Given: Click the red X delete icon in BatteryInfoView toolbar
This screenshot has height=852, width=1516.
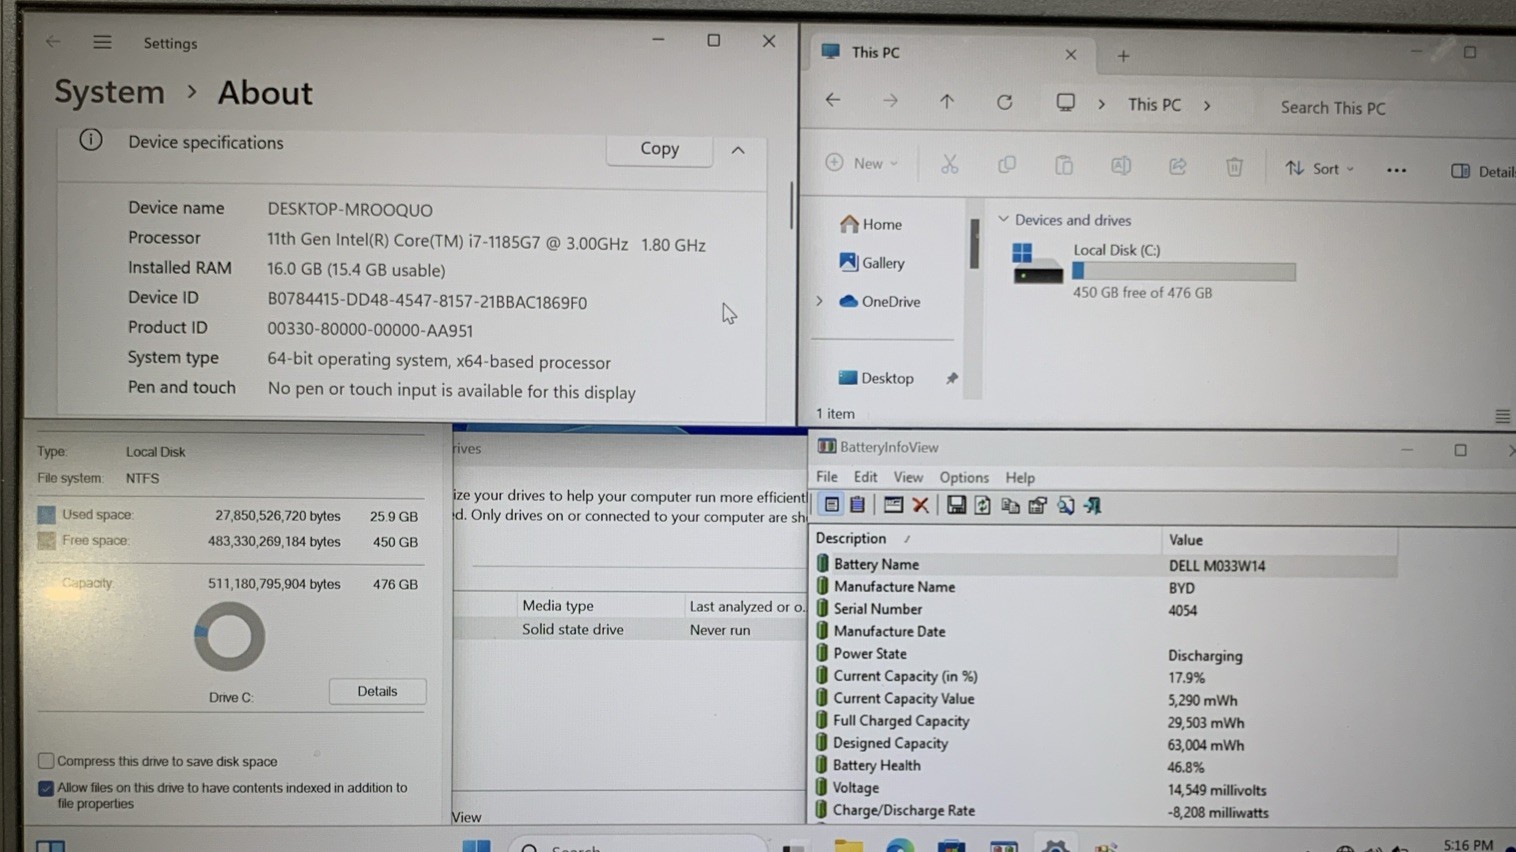Looking at the screenshot, I should (921, 506).
